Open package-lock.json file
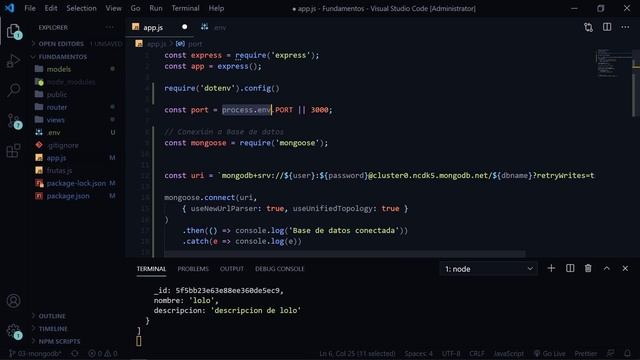This screenshot has width=640, height=360. click(77, 183)
